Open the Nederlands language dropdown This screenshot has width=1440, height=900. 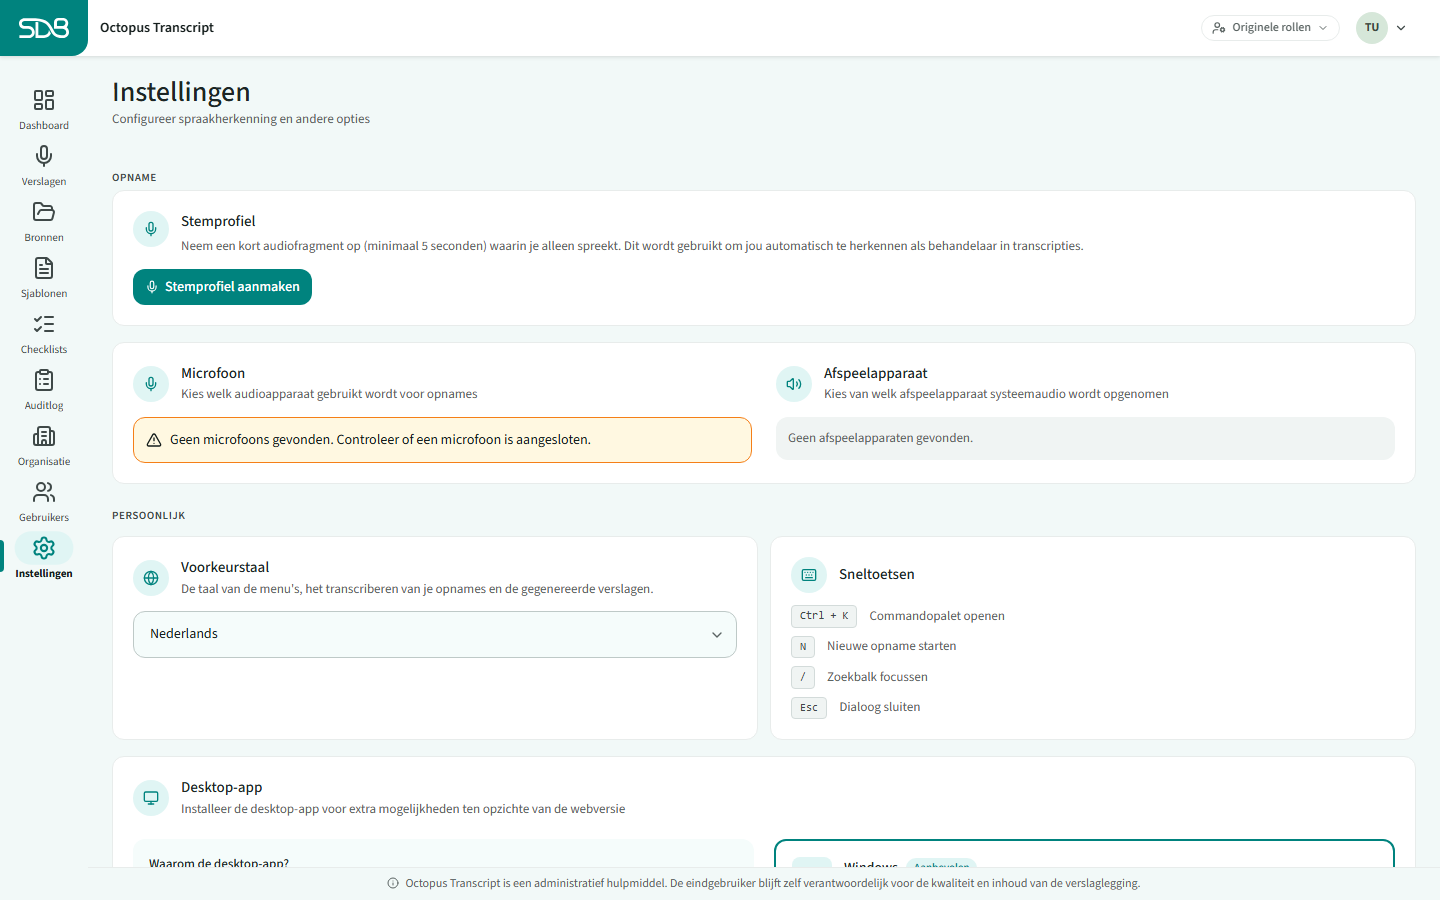click(x=435, y=634)
